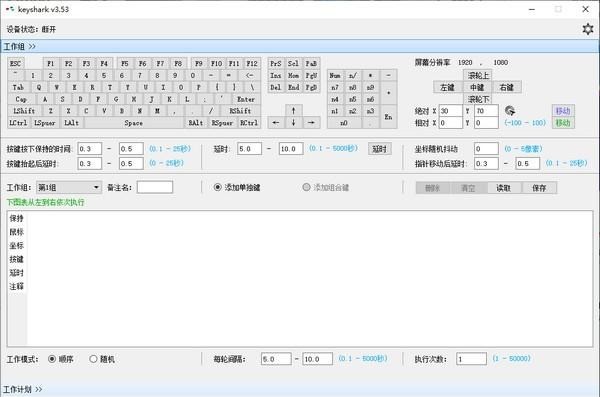Viewport: 600px width, 397px height.
Task: Click the numpad En key
Action: click(x=388, y=117)
